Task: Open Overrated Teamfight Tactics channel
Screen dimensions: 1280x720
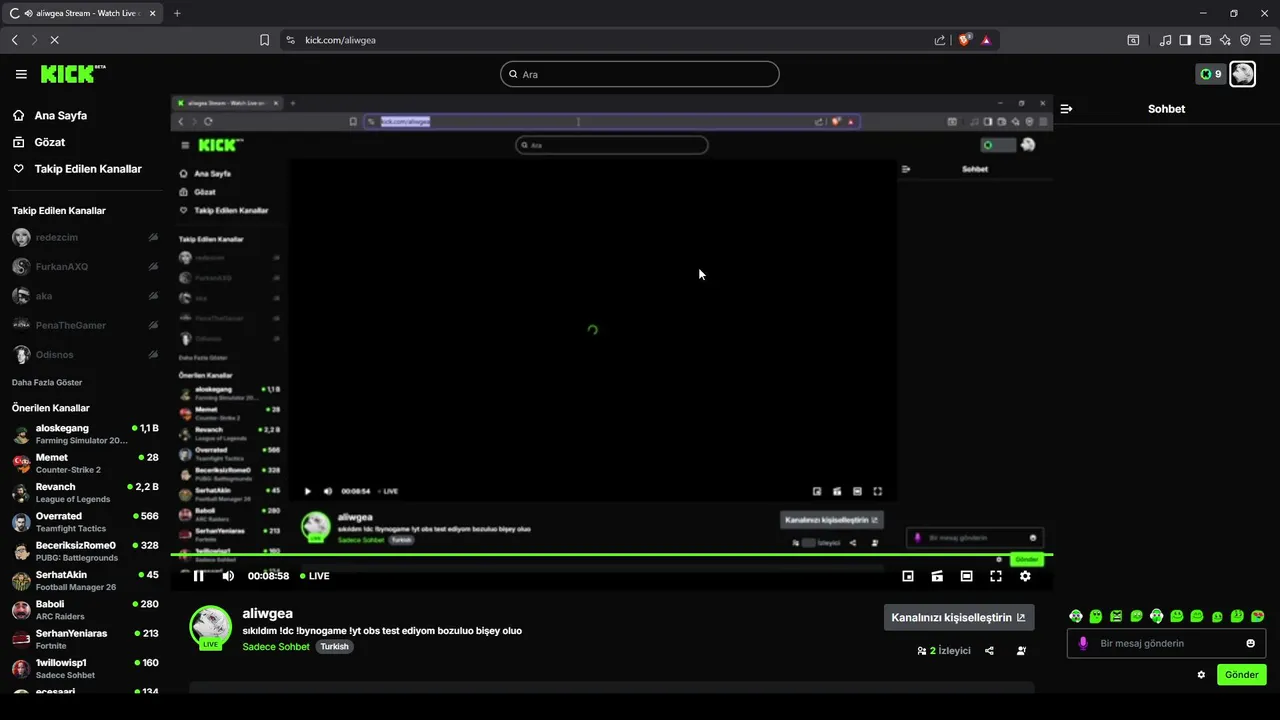Action: click(x=85, y=522)
